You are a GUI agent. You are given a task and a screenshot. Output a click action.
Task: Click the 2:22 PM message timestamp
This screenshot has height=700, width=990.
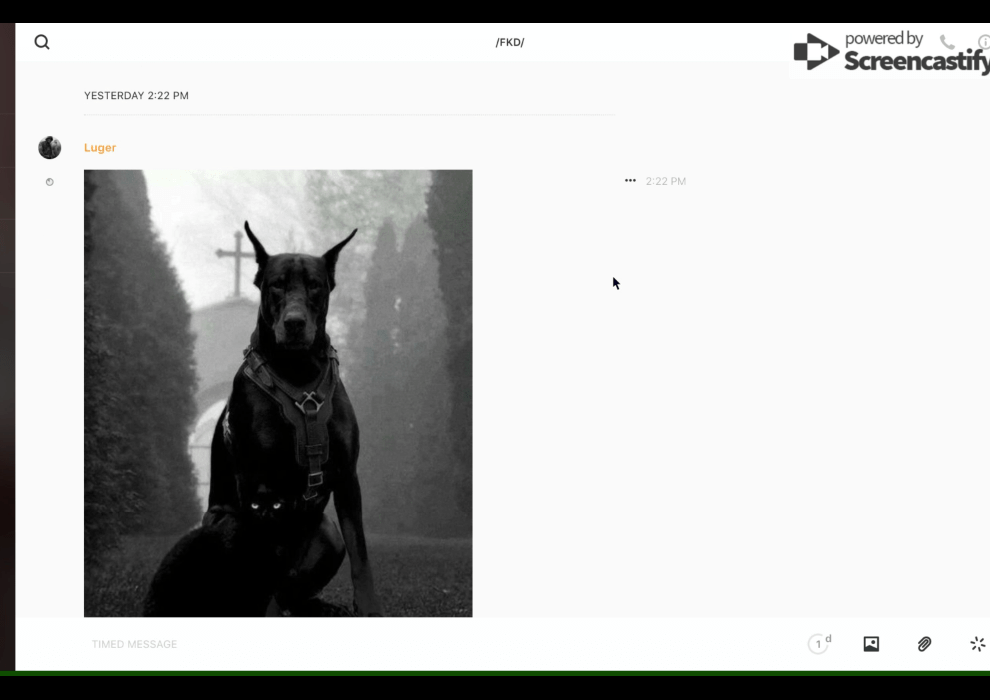coord(666,181)
